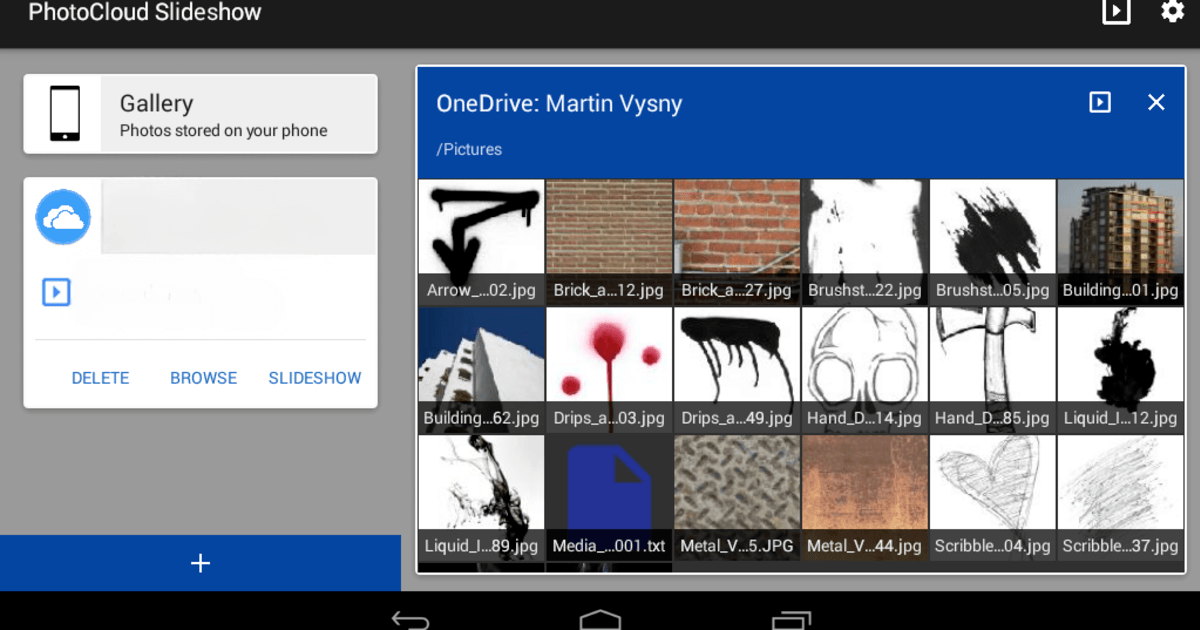This screenshot has height=630, width=1200.
Task: Play slideshow of OneDrive Pictures folder
Action: [x=1100, y=102]
